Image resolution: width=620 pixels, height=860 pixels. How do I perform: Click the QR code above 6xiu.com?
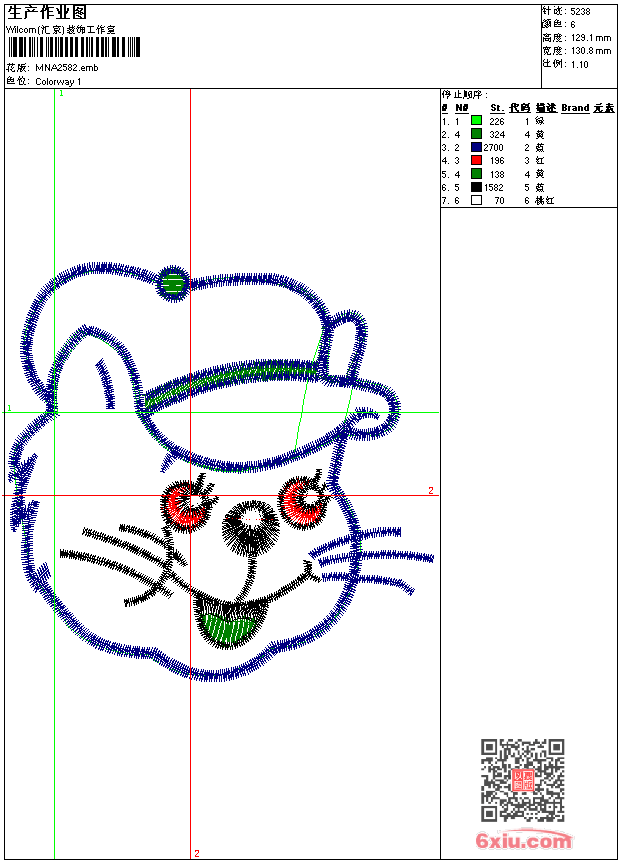click(x=523, y=780)
